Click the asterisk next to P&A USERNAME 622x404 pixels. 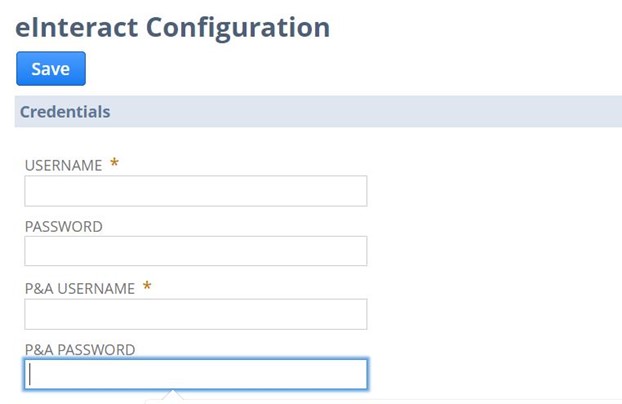pyautogui.click(x=147, y=287)
